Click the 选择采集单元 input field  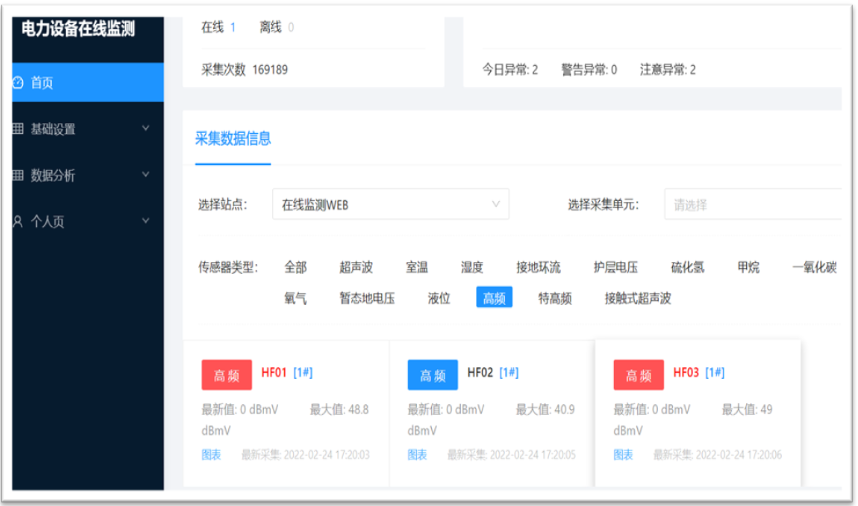pos(750,205)
